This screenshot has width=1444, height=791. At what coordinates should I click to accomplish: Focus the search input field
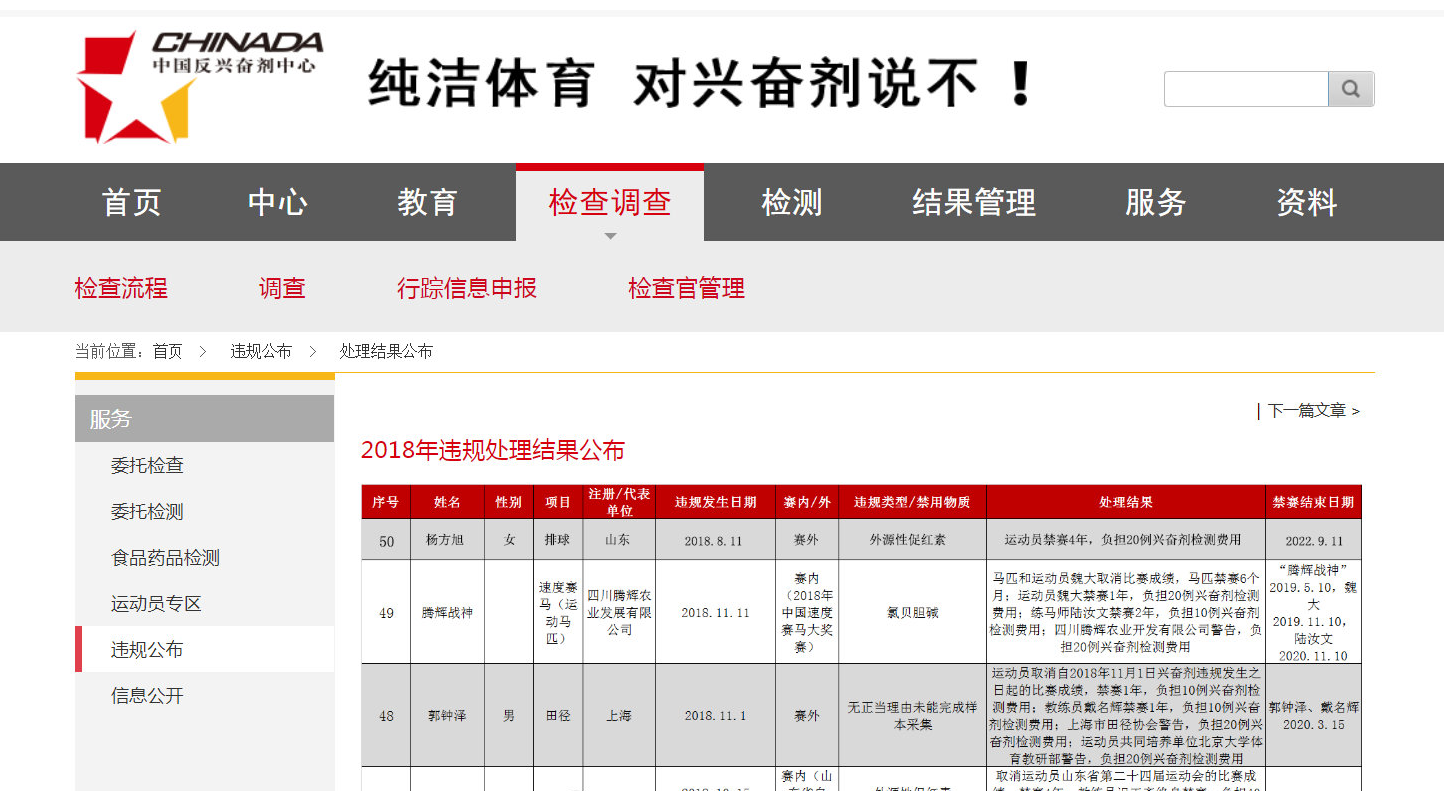click(x=1246, y=89)
